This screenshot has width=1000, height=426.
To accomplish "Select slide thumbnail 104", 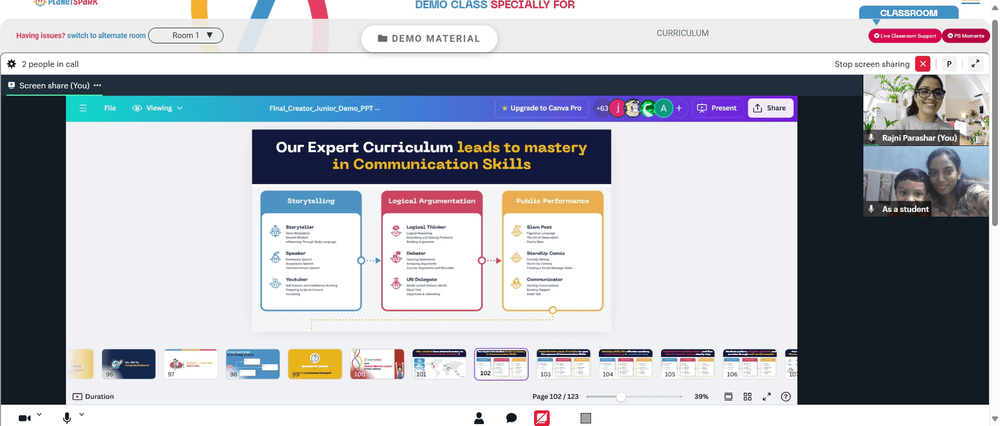I will tap(625, 364).
